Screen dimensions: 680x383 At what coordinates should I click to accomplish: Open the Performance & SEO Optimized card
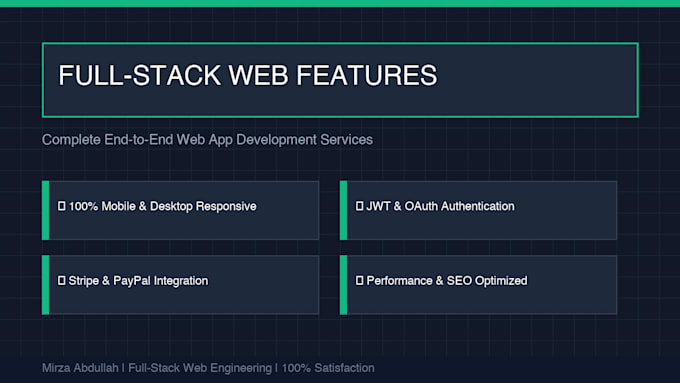coord(478,285)
